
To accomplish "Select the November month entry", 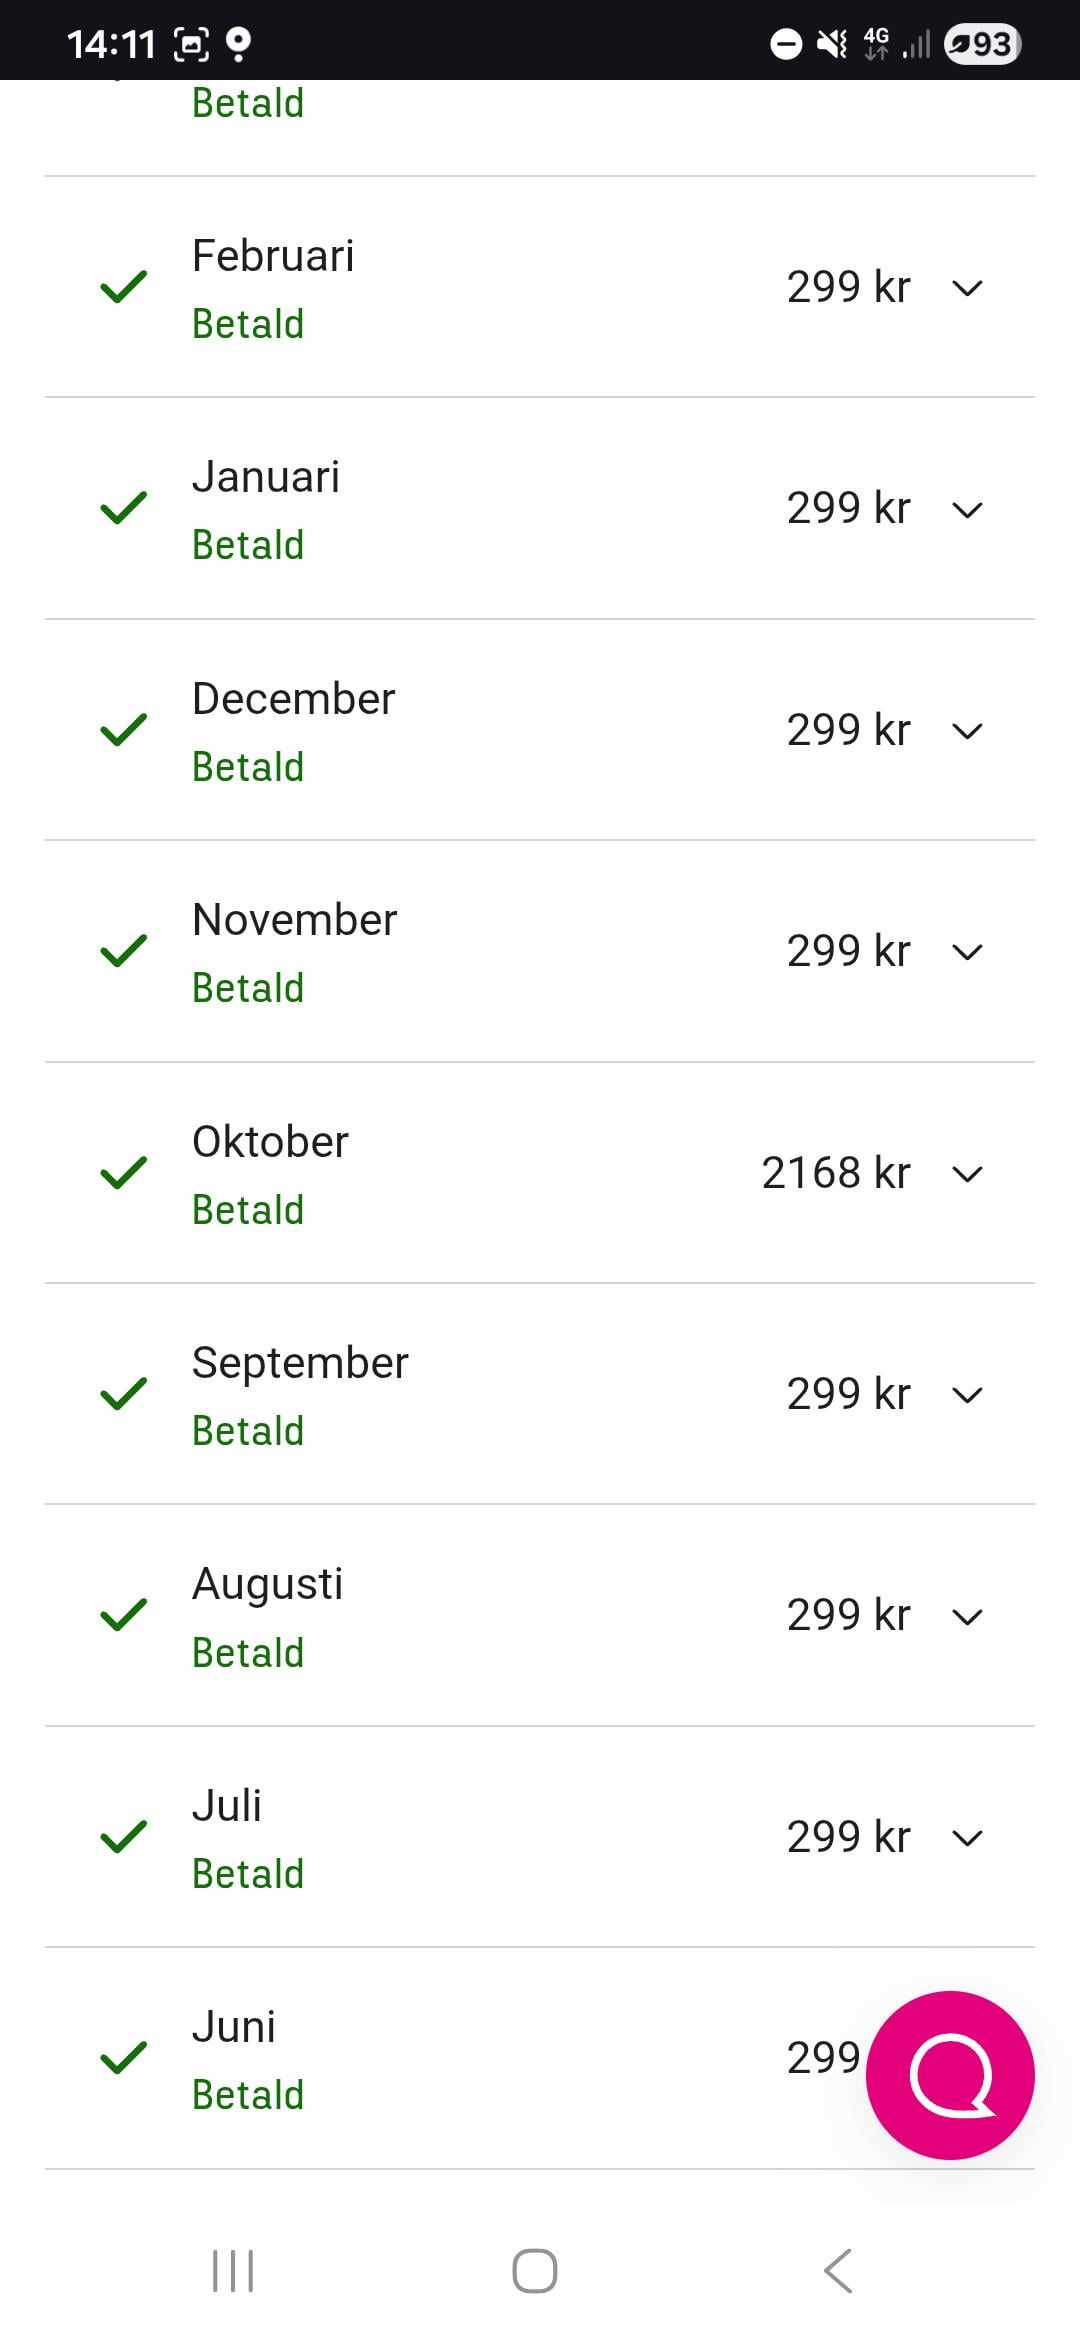I will tap(295, 920).
